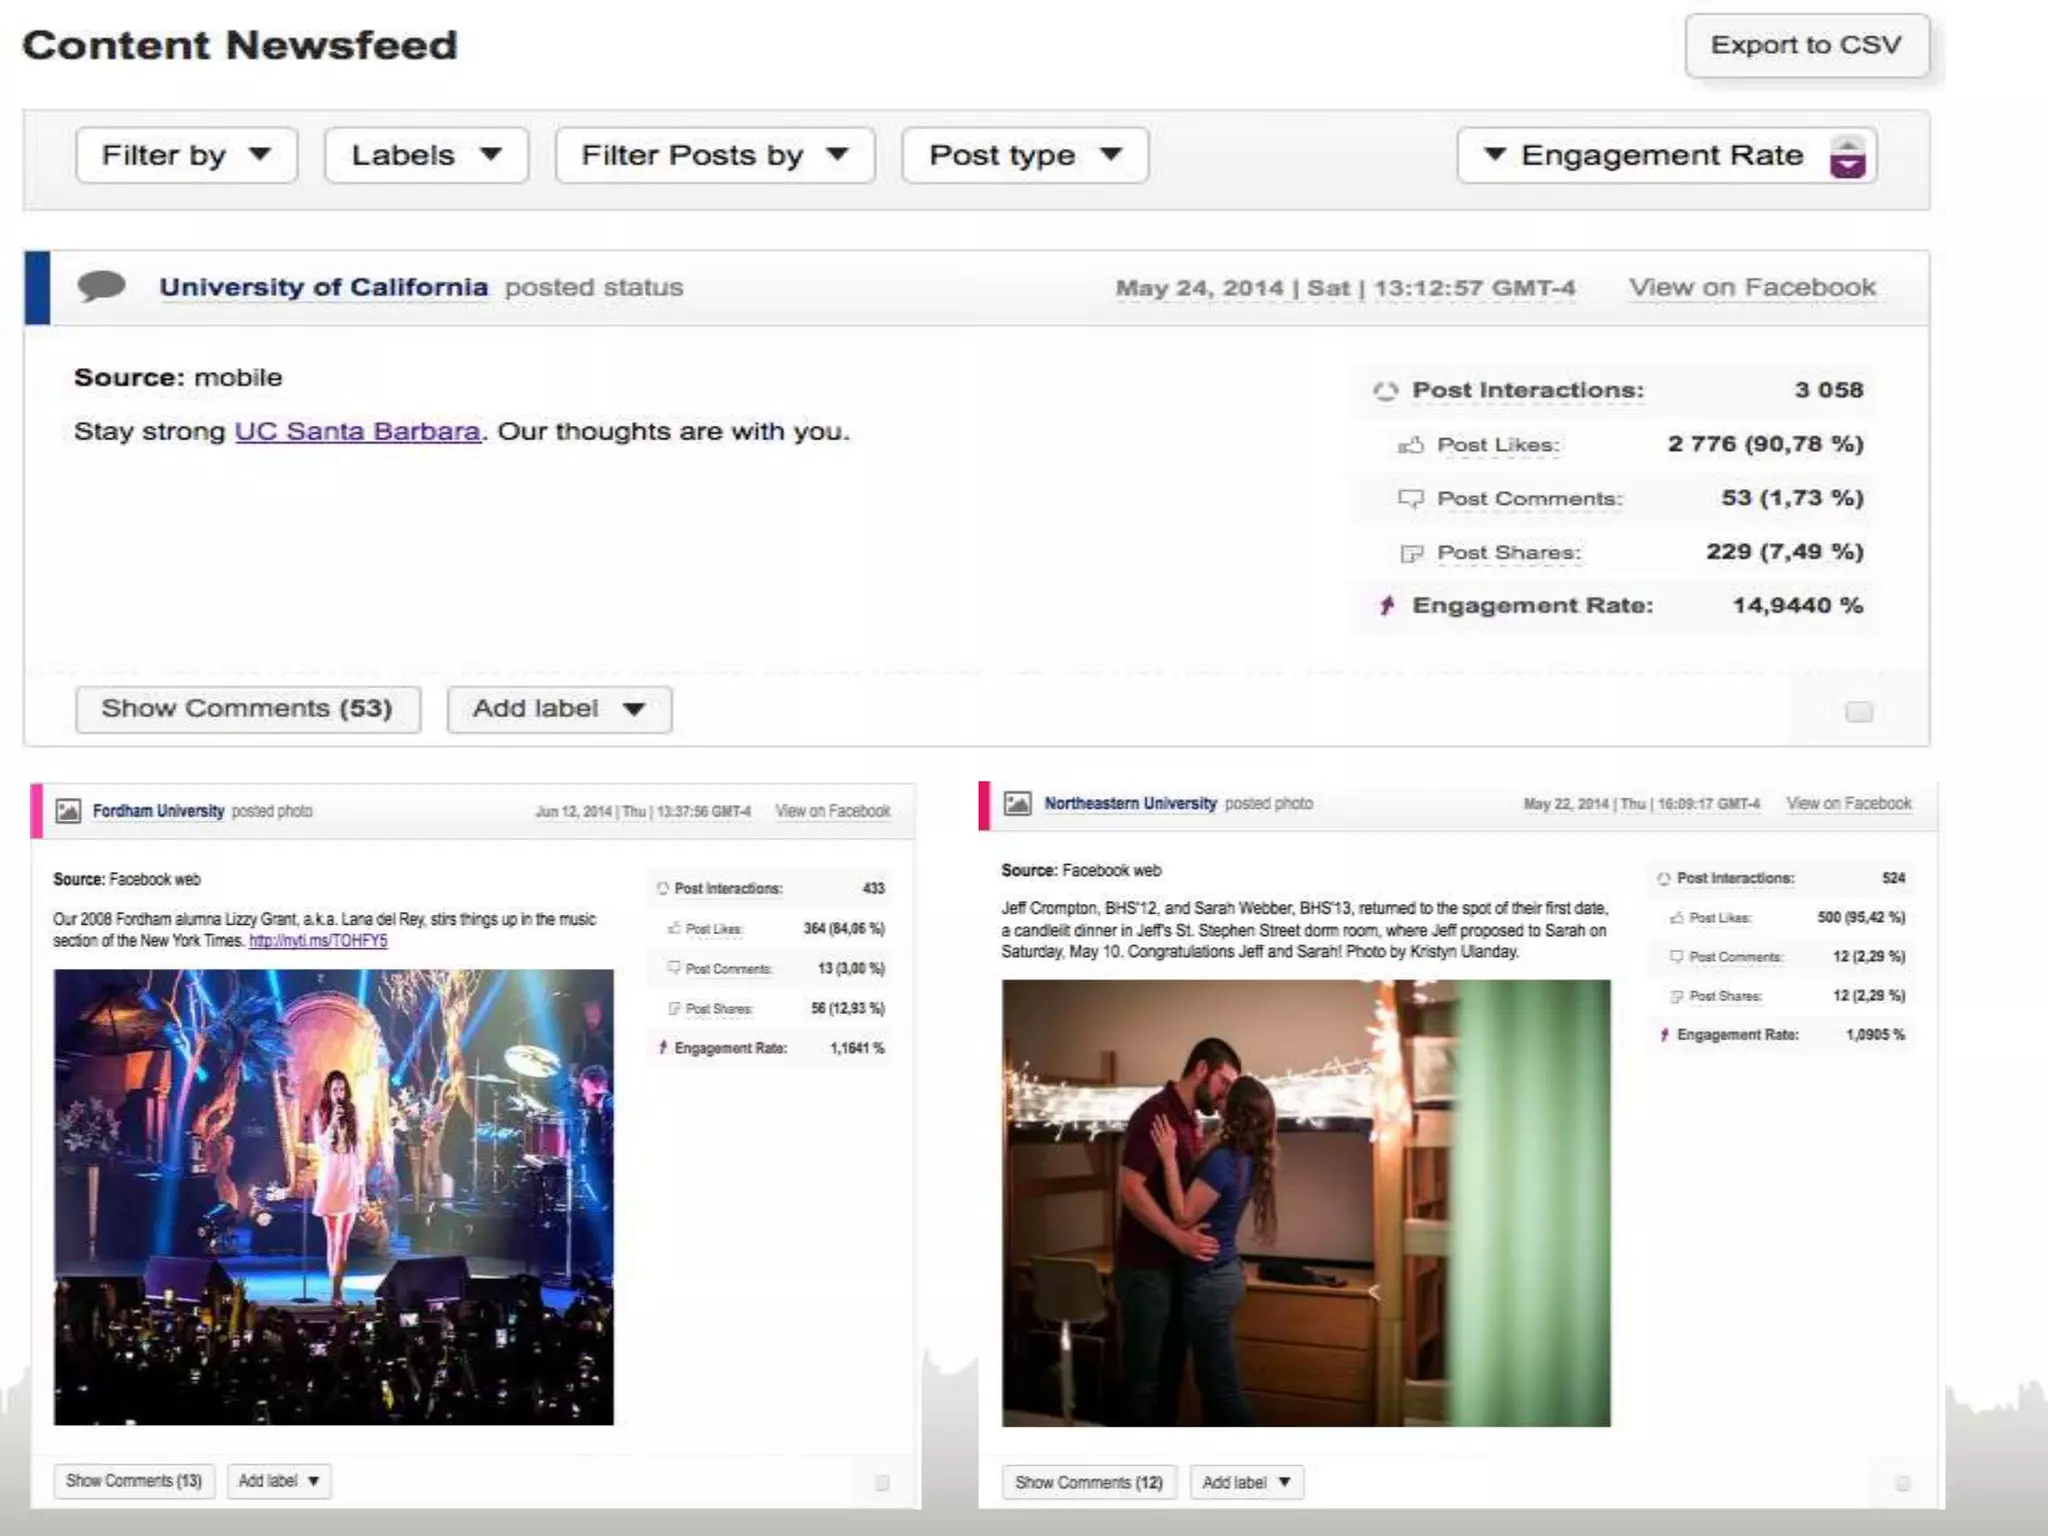Expand the Labels dropdown
Viewport: 2048px width, 1536px height.
(x=426, y=155)
